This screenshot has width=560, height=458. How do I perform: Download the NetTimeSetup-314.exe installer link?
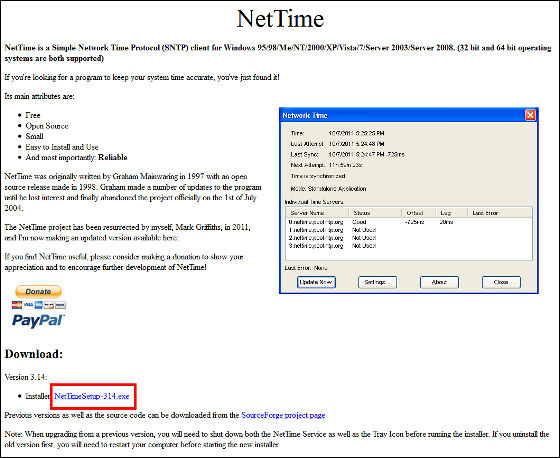pos(91,396)
